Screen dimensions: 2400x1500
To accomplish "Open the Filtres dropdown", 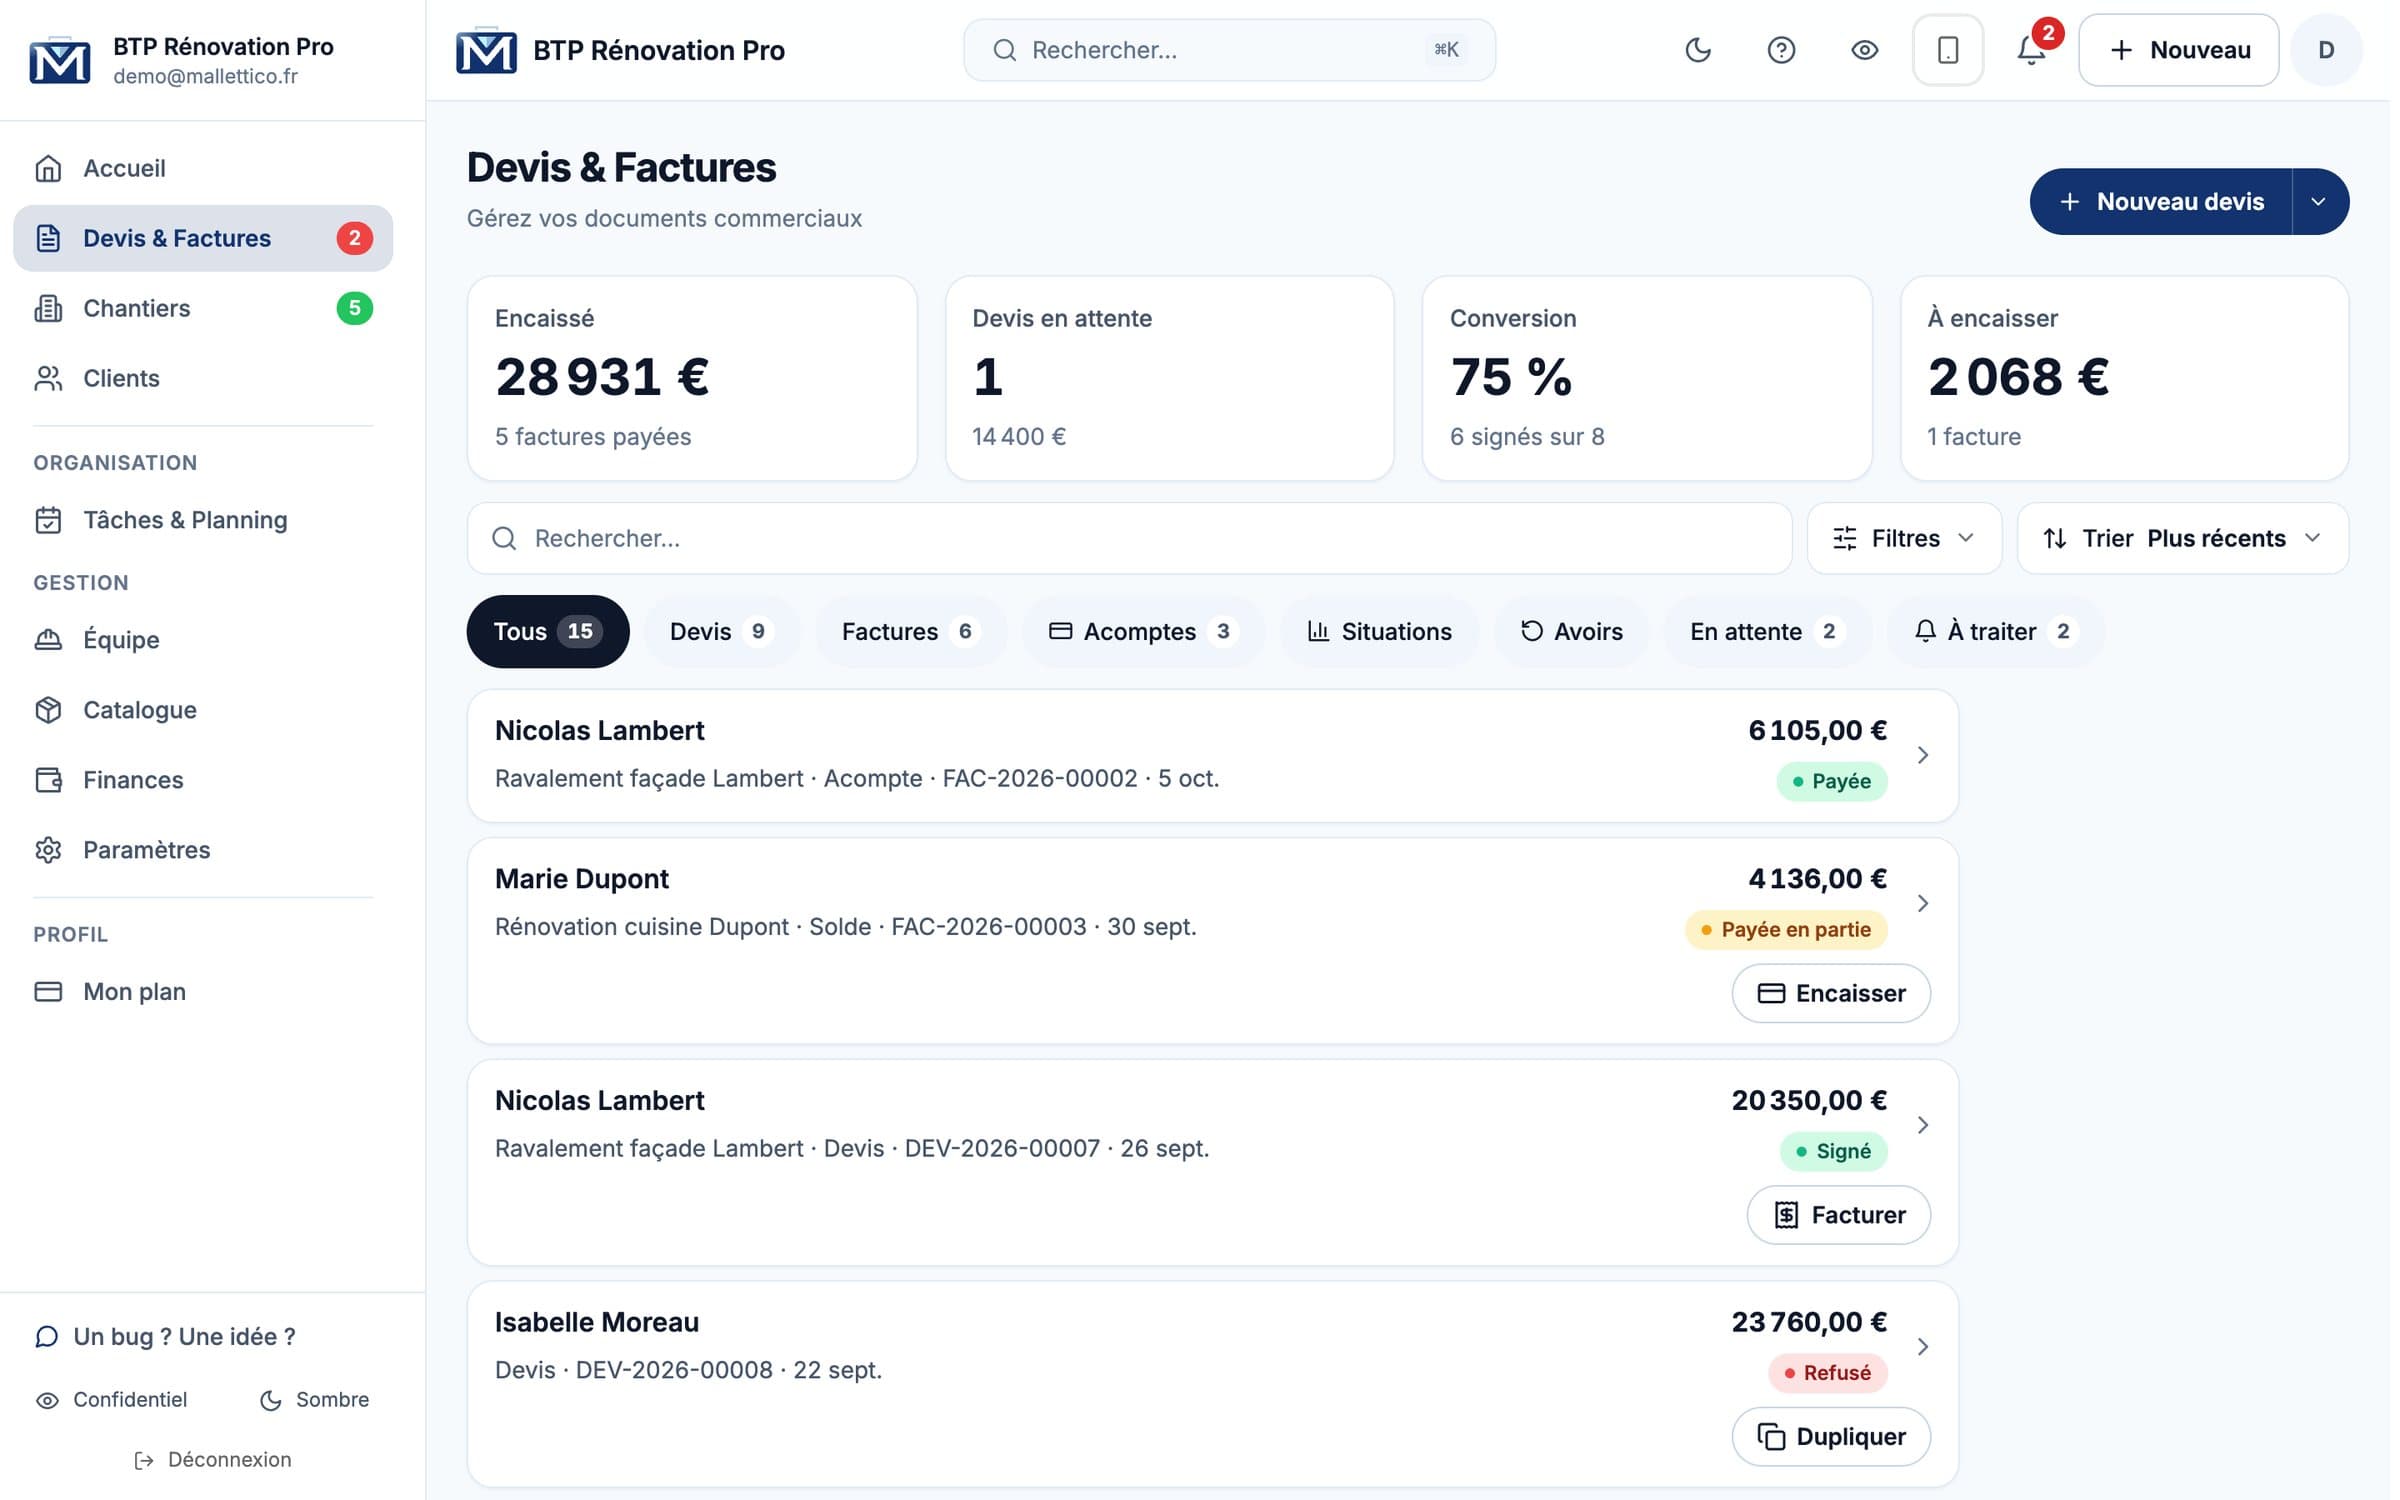I will 1904,539.
